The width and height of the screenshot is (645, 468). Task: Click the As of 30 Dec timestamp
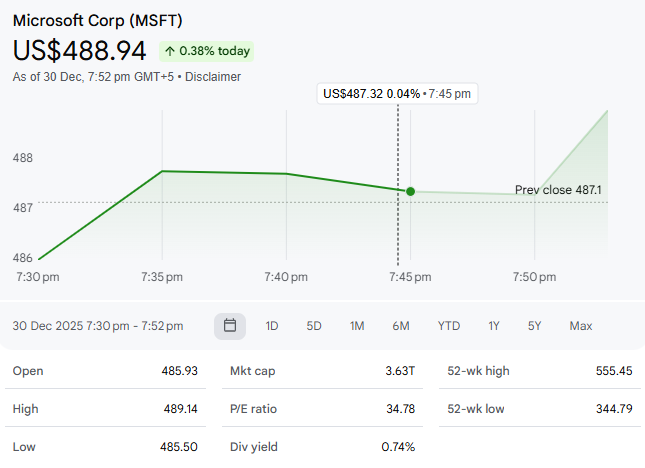click(x=93, y=77)
